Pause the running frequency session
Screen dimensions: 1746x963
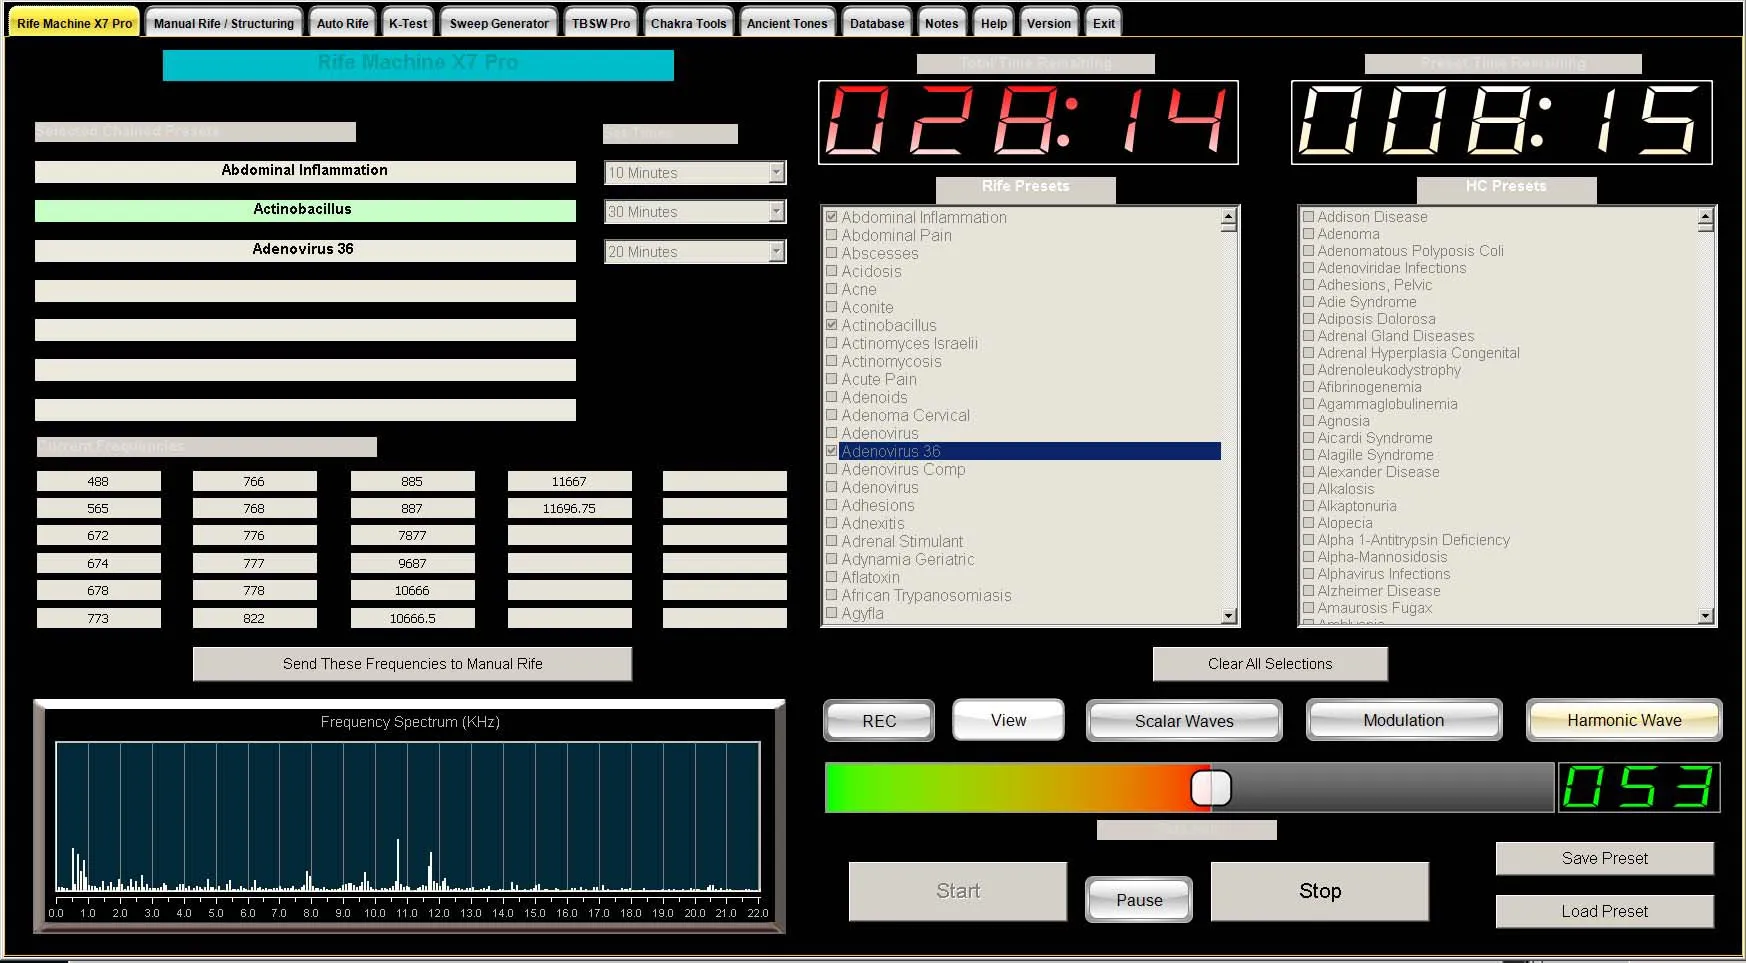(1138, 900)
